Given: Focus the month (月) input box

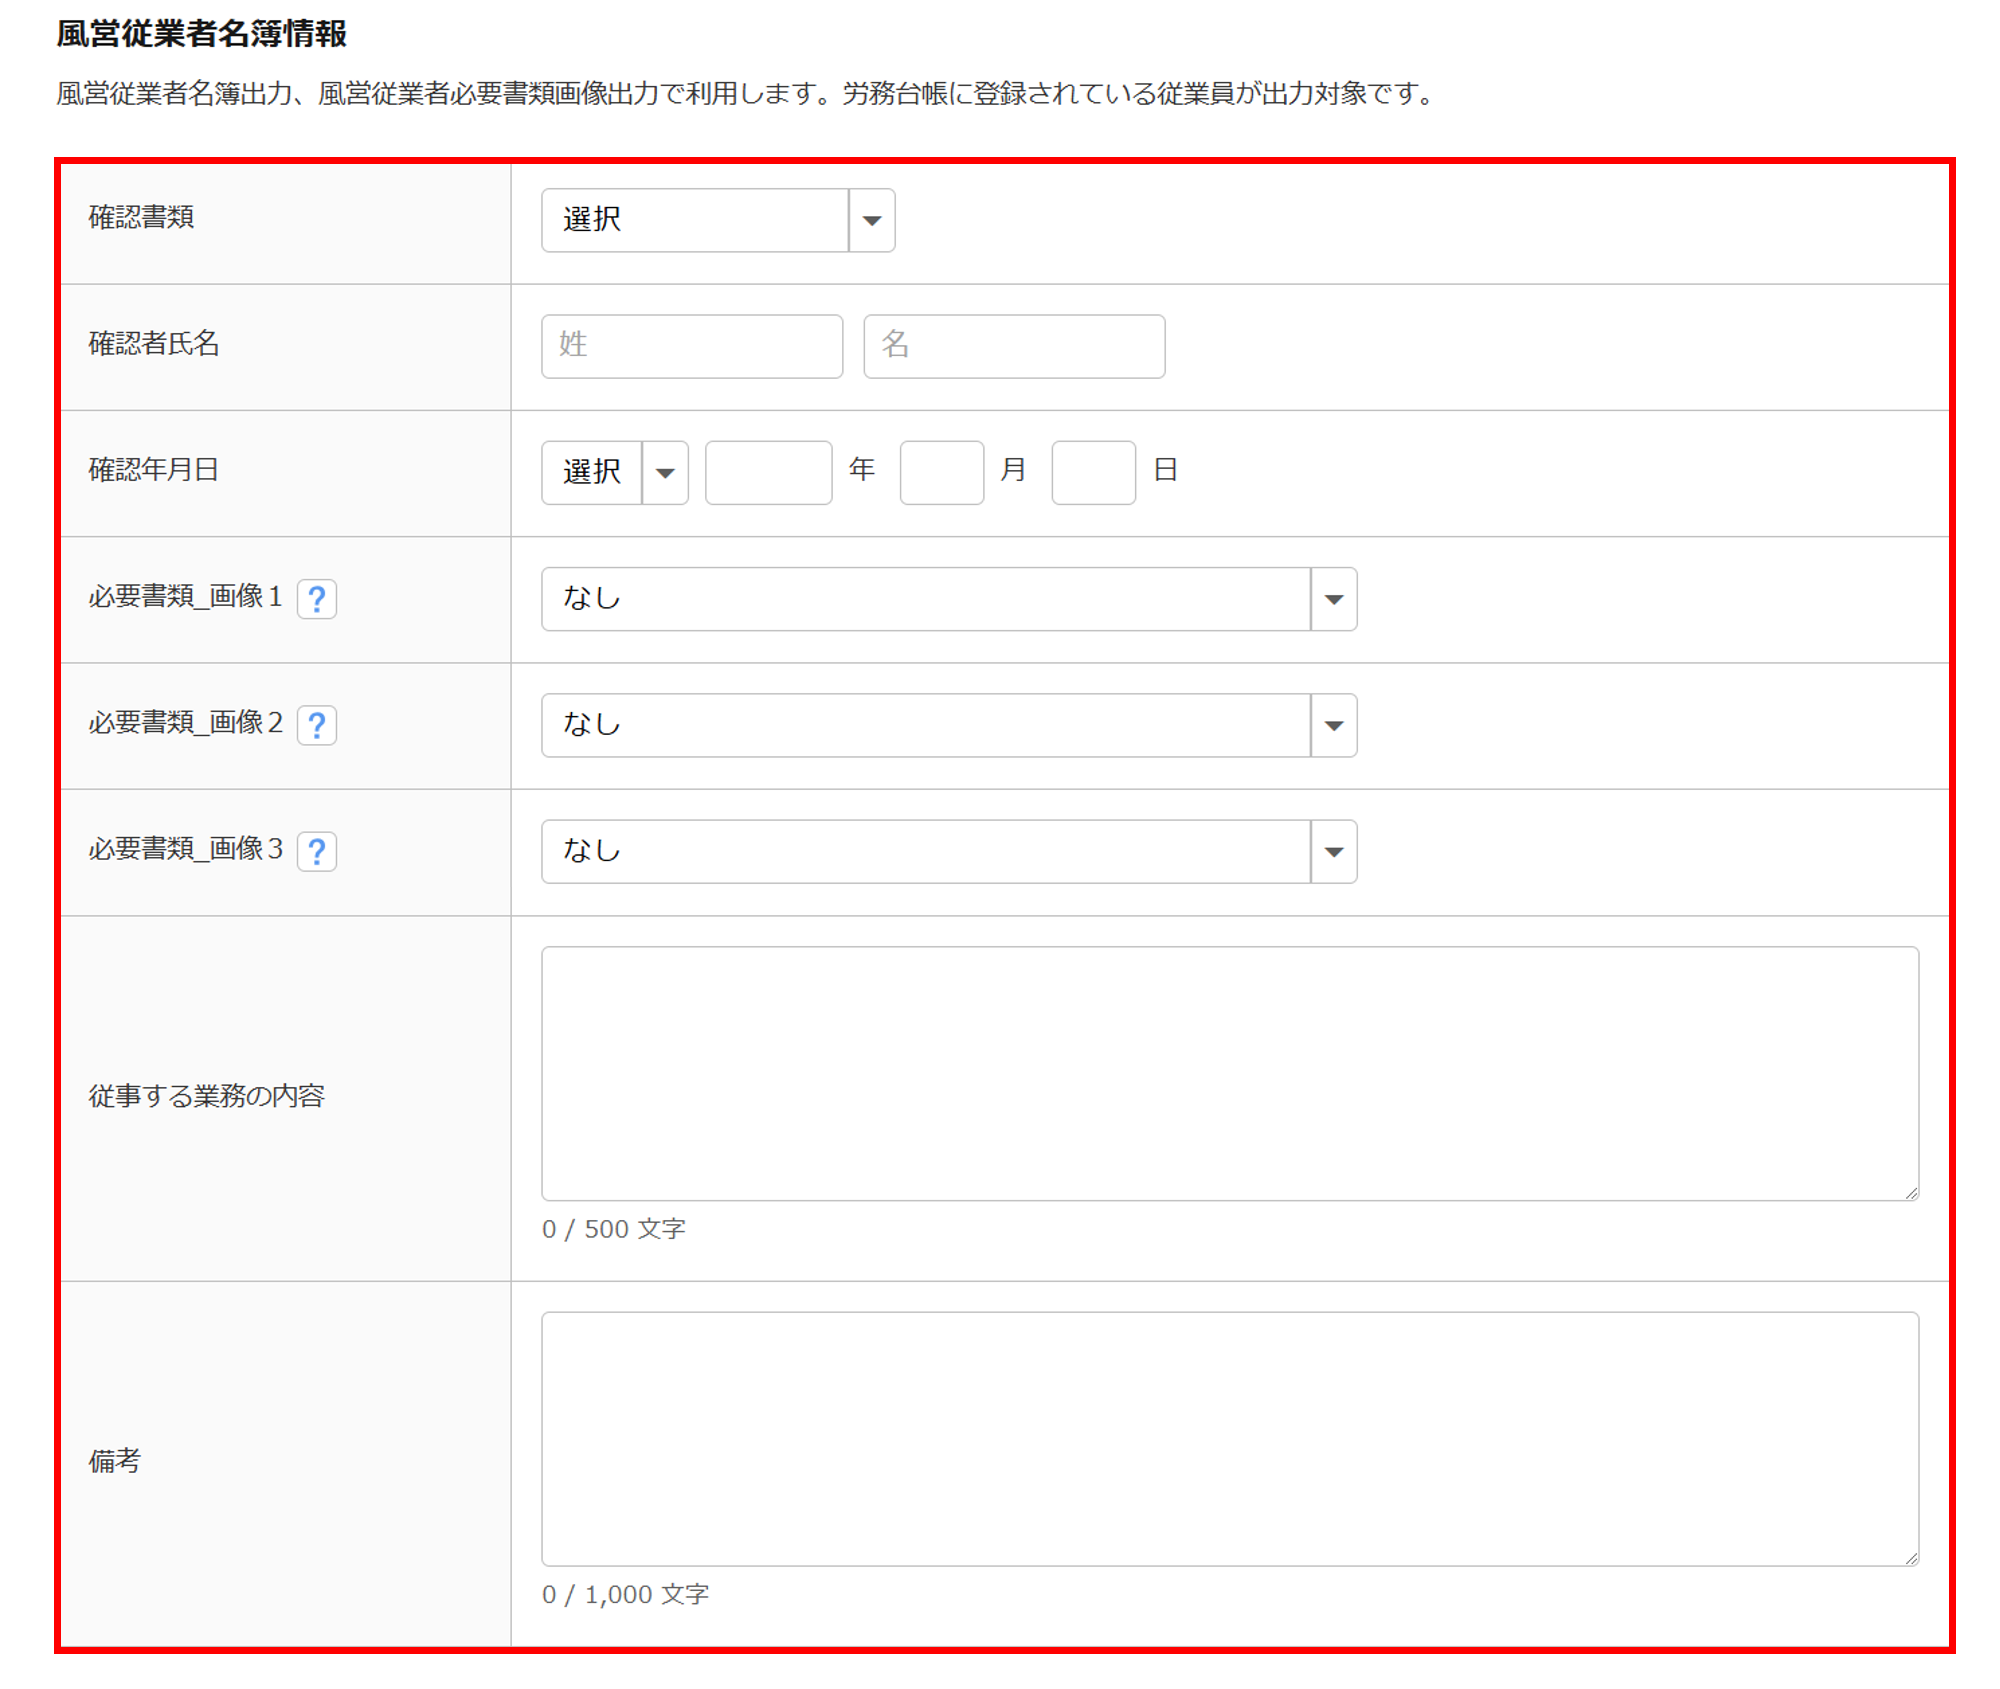Looking at the screenshot, I should (x=941, y=472).
